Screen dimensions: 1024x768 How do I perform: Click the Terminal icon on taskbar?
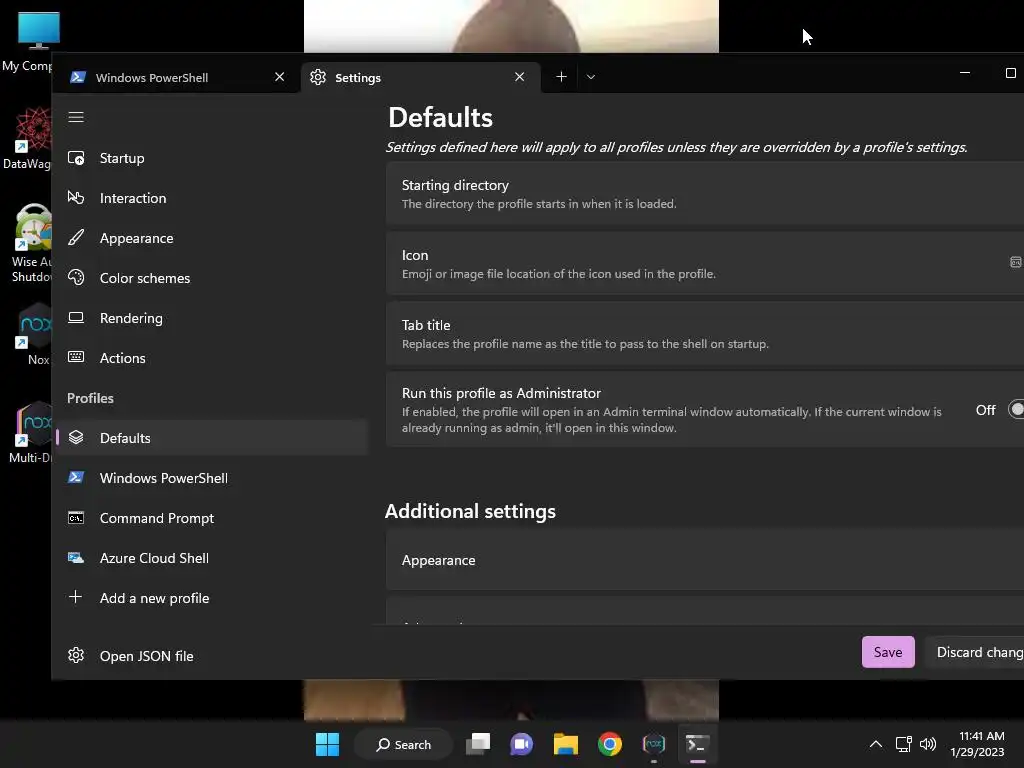(697, 744)
